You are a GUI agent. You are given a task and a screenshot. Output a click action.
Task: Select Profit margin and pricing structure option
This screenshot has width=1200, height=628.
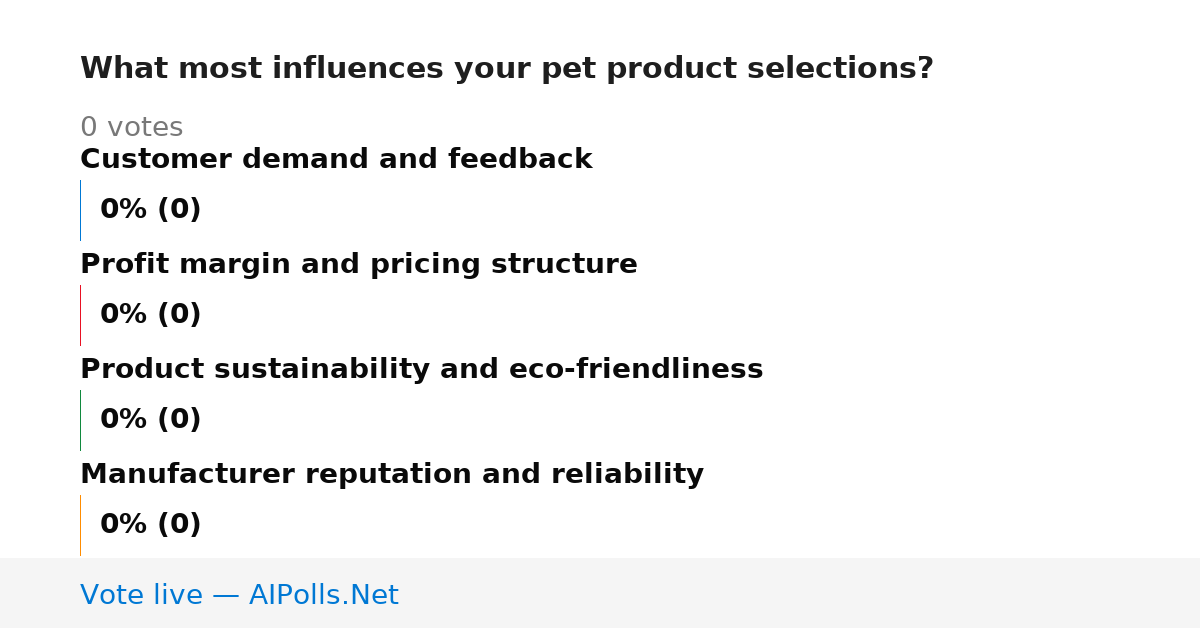[x=359, y=264]
